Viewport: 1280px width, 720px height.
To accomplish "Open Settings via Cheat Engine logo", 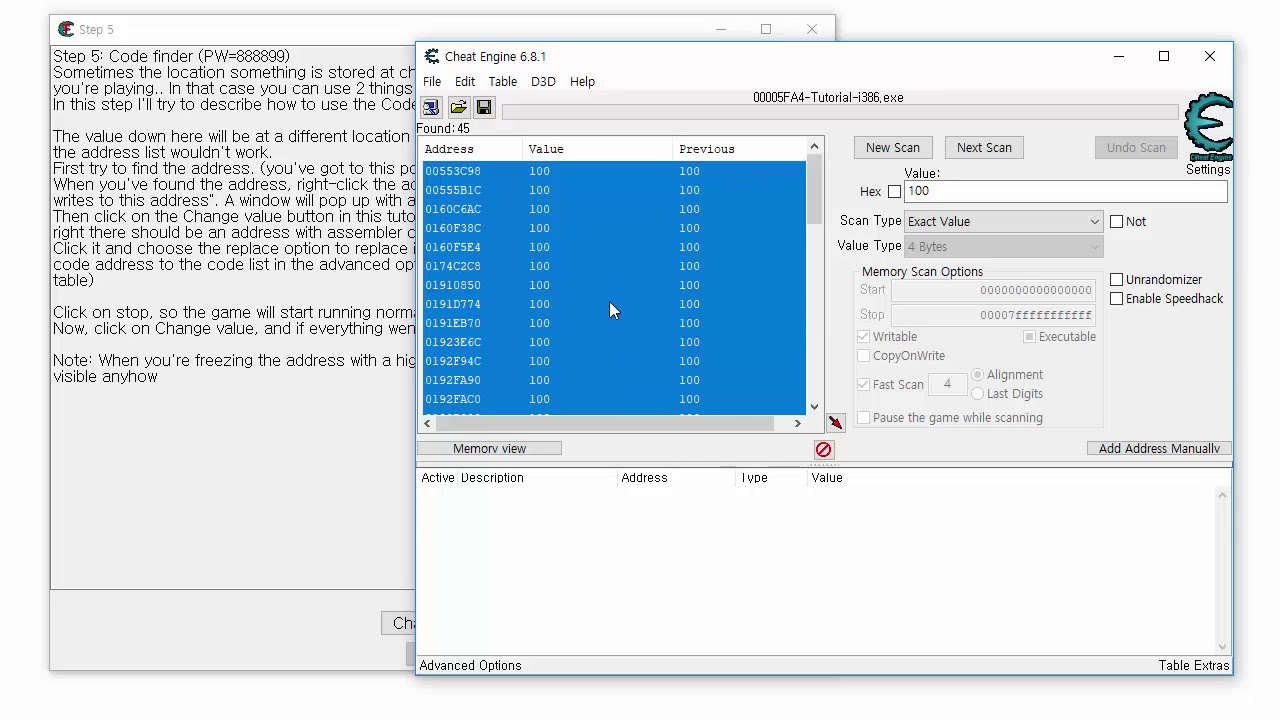I will tap(1208, 126).
